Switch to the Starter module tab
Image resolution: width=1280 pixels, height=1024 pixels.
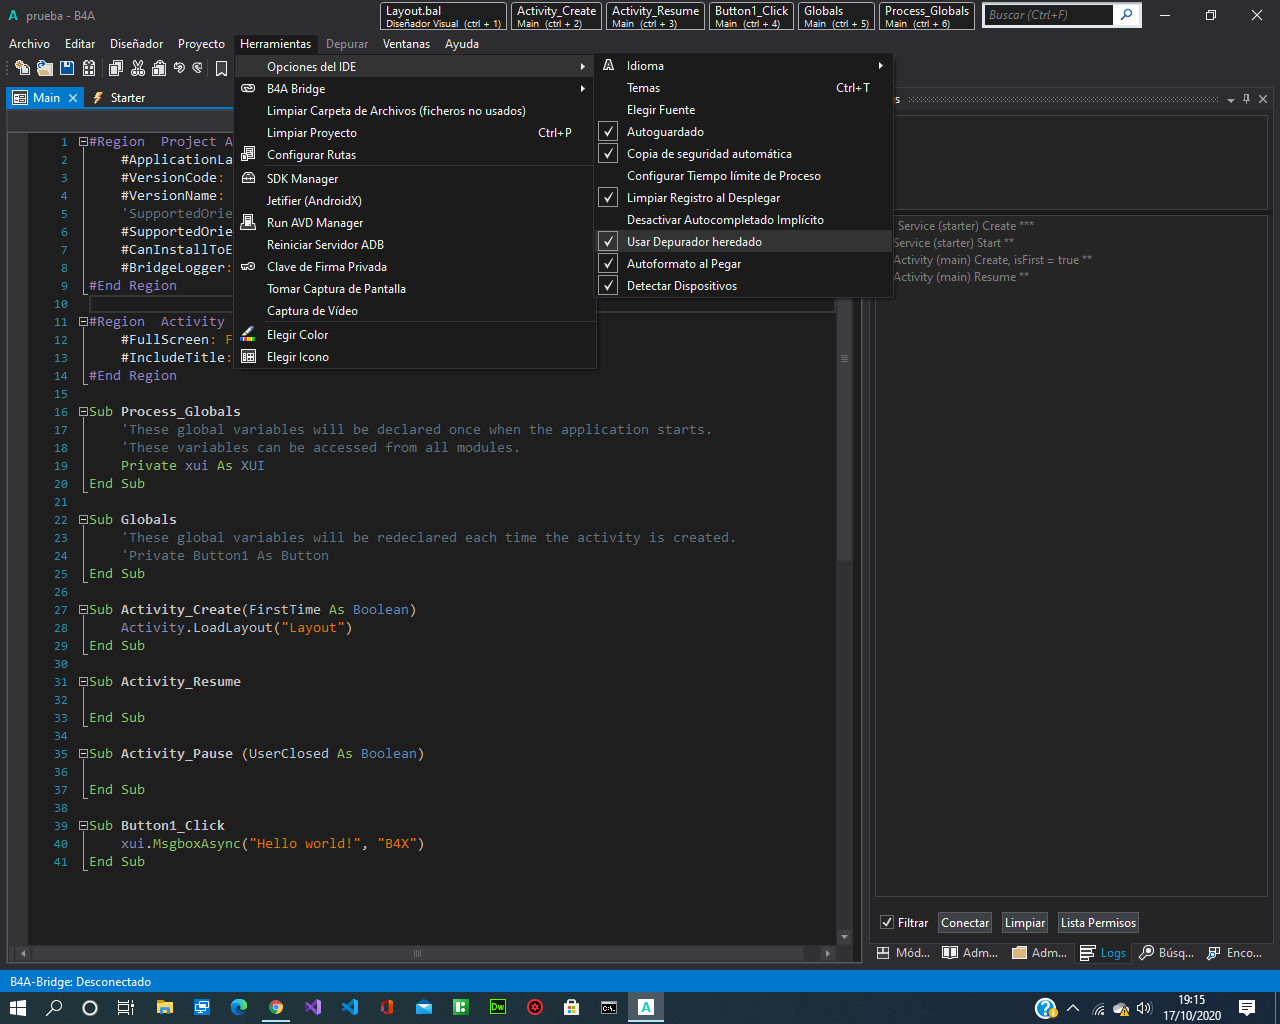tap(127, 98)
